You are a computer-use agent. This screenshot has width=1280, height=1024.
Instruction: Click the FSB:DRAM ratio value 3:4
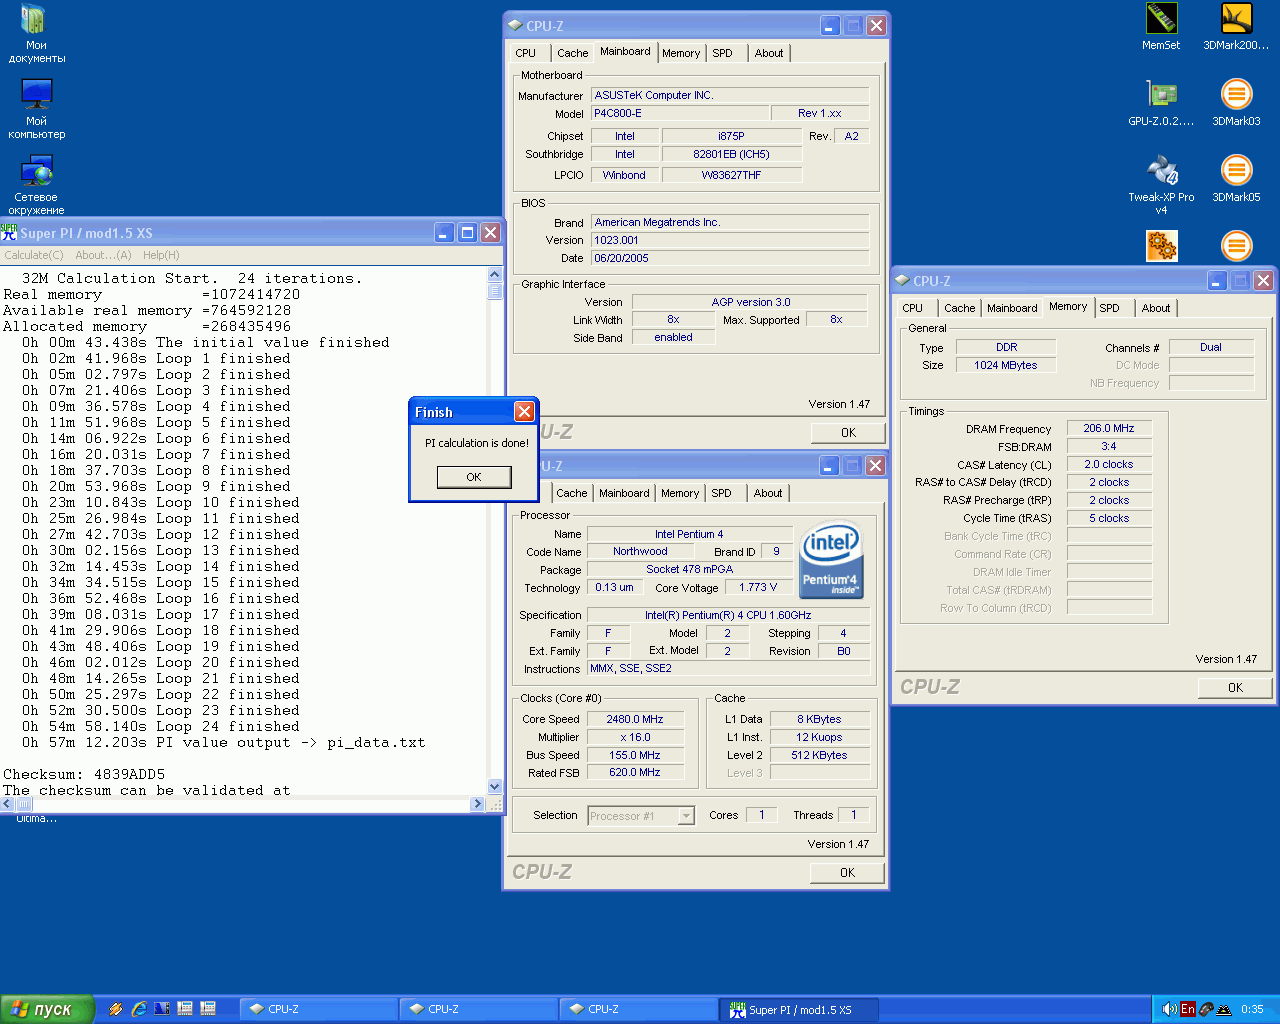1108,446
